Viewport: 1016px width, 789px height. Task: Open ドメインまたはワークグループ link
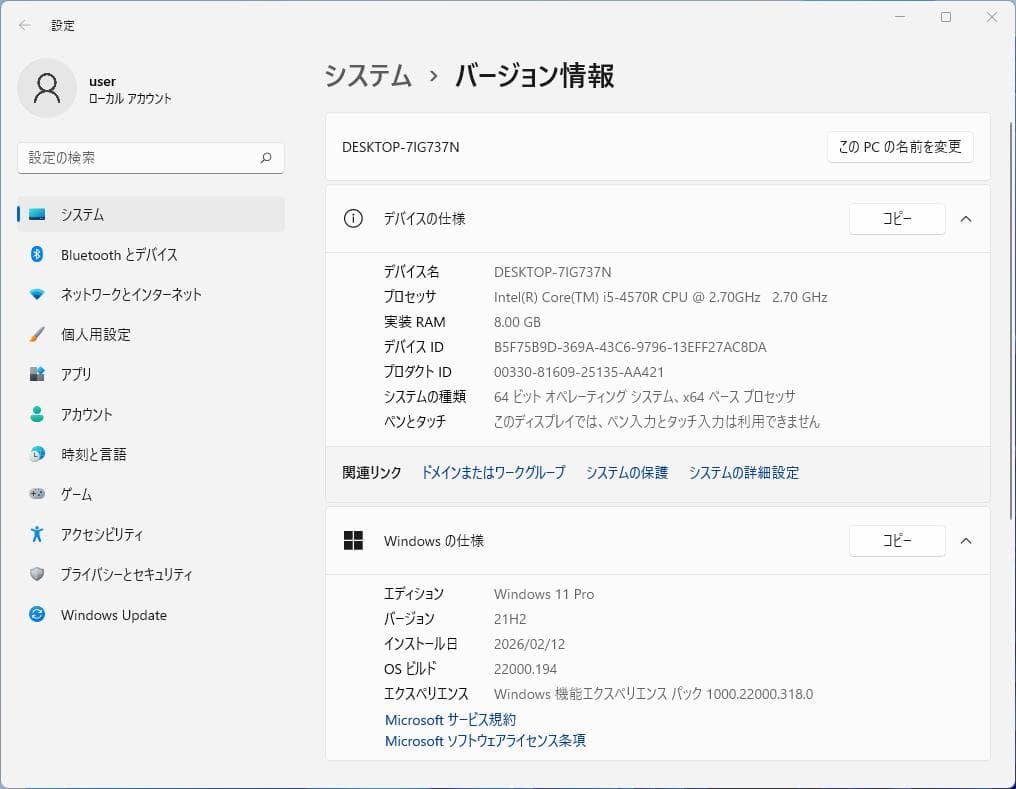(493, 472)
